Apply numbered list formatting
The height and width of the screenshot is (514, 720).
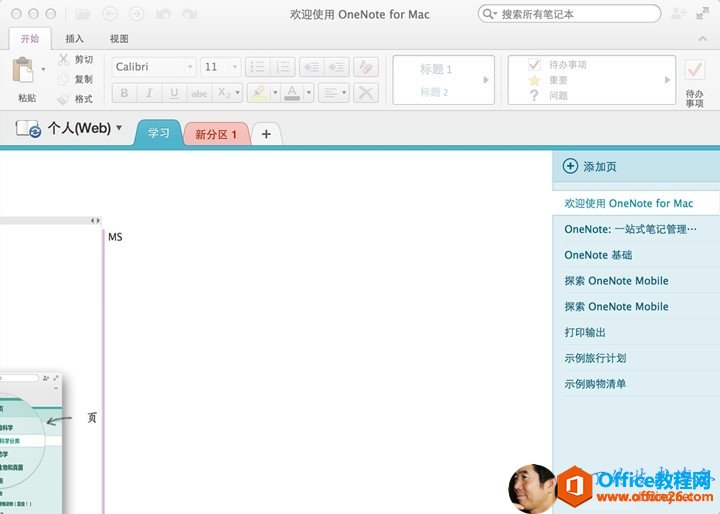[283, 67]
